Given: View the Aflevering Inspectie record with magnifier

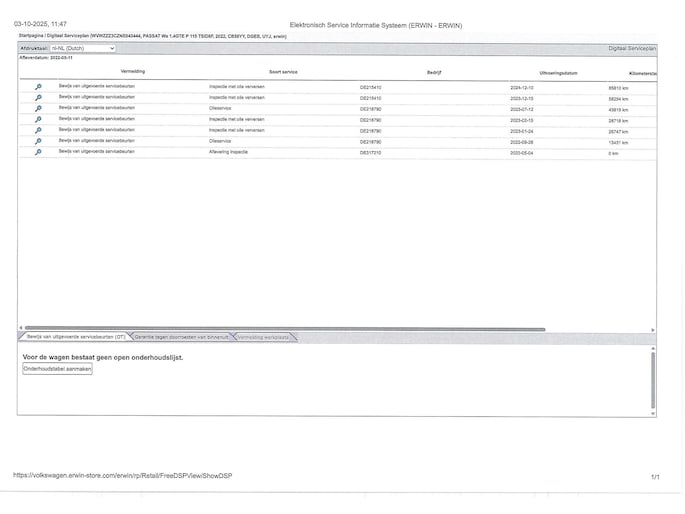Looking at the screenshot, I should pos(38,152).
